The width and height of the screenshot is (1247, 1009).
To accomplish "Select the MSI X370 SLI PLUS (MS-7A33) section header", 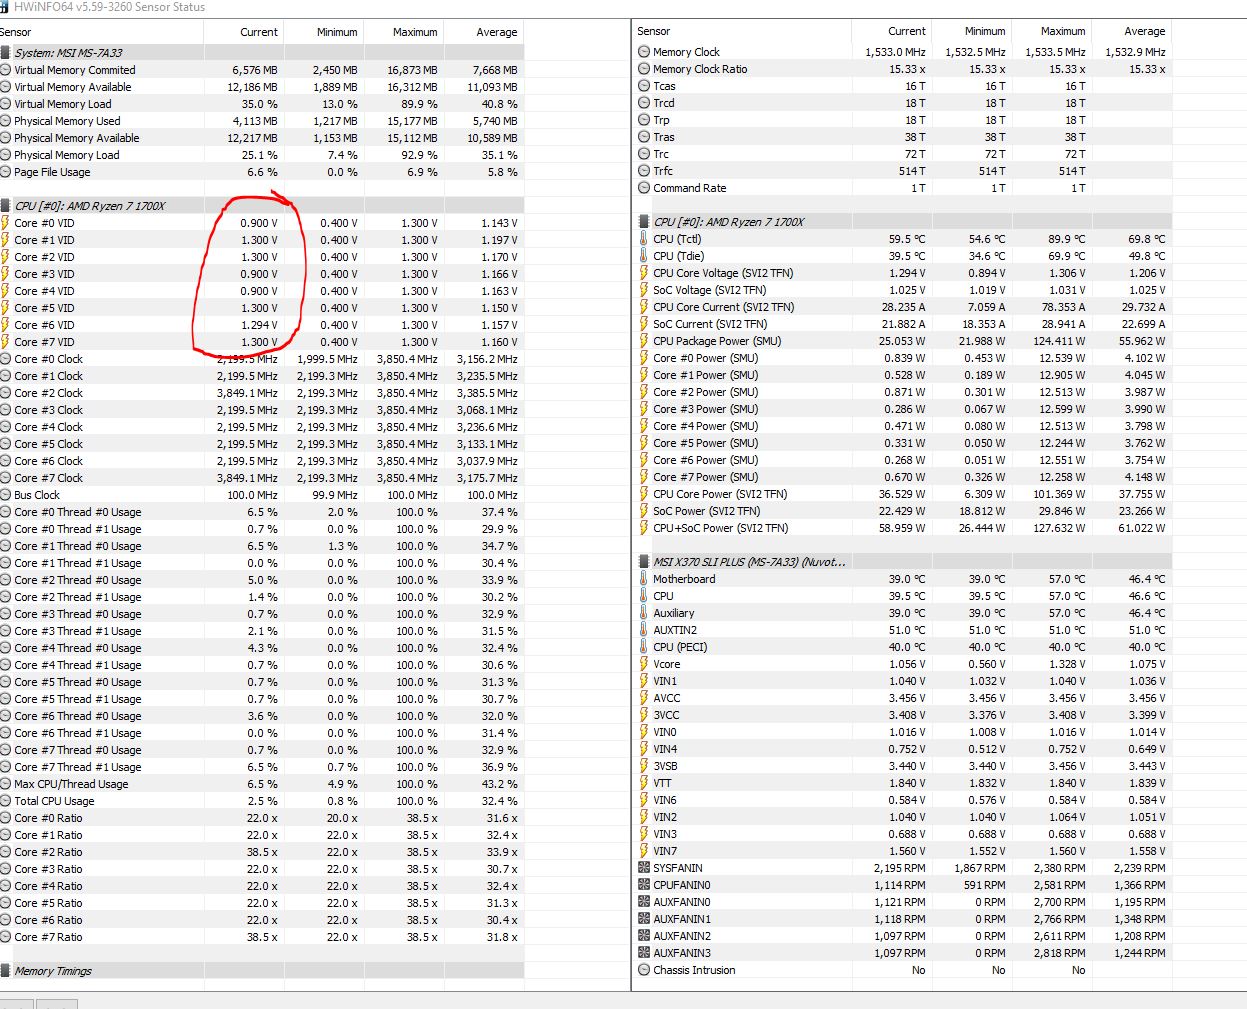I will (x=904, y=562).
